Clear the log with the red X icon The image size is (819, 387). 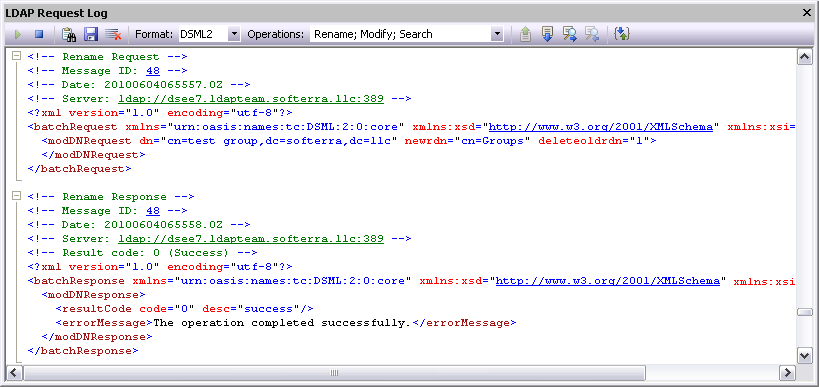pos(113,34)
